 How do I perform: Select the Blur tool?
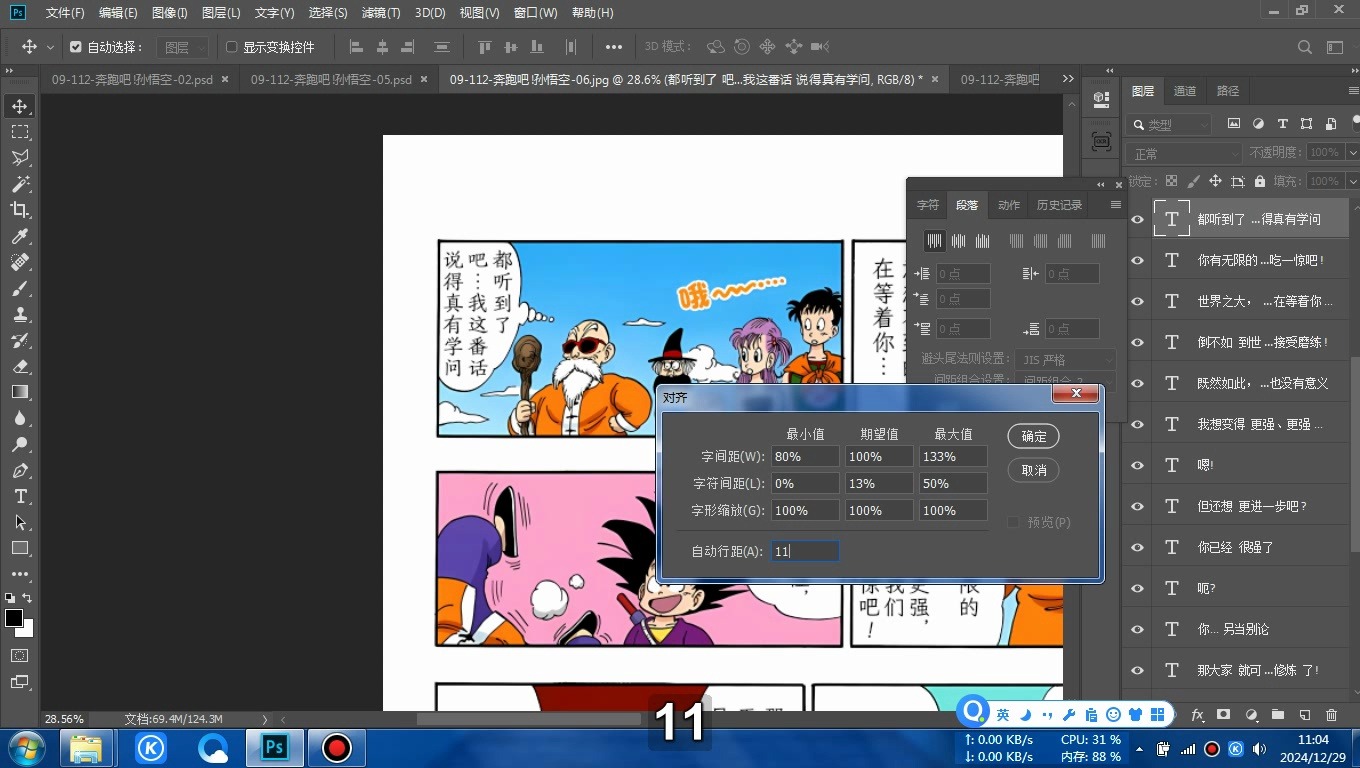20,418
